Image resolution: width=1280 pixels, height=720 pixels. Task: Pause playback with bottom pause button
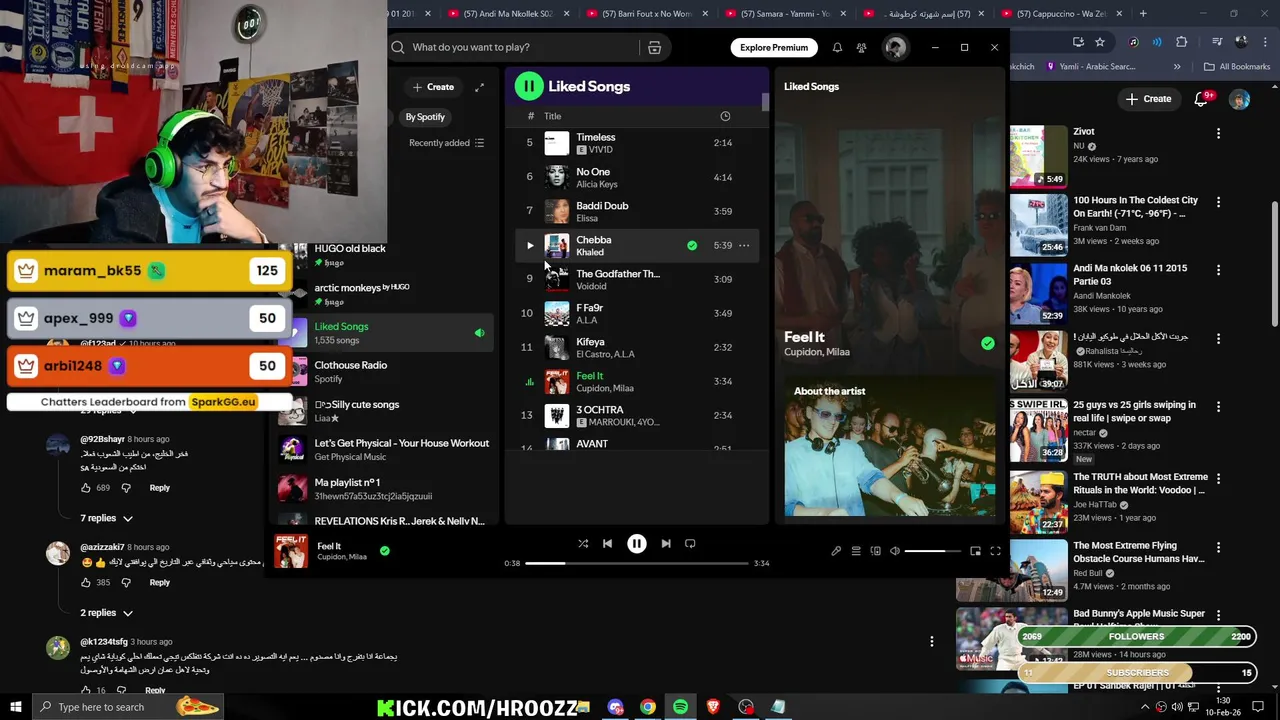[637, 543]
